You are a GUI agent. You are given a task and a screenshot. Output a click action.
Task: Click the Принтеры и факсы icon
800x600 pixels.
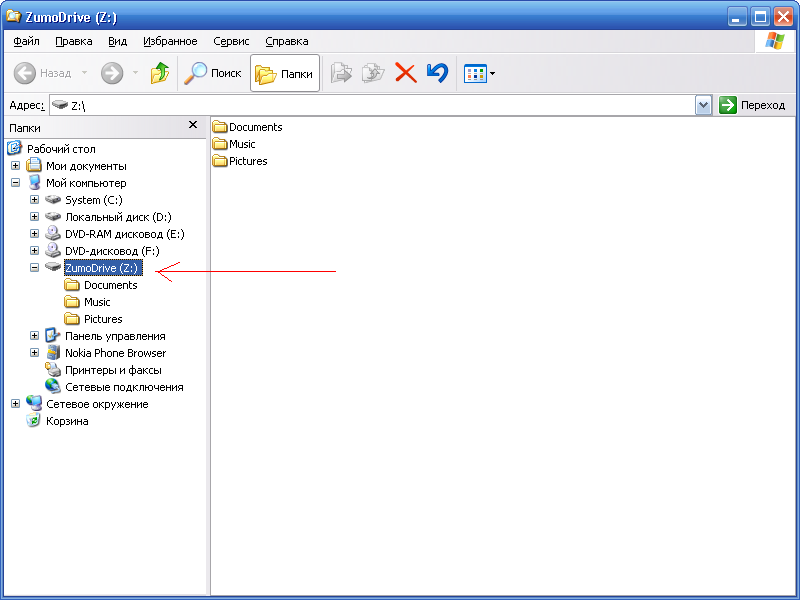click(x=53, y=369)
